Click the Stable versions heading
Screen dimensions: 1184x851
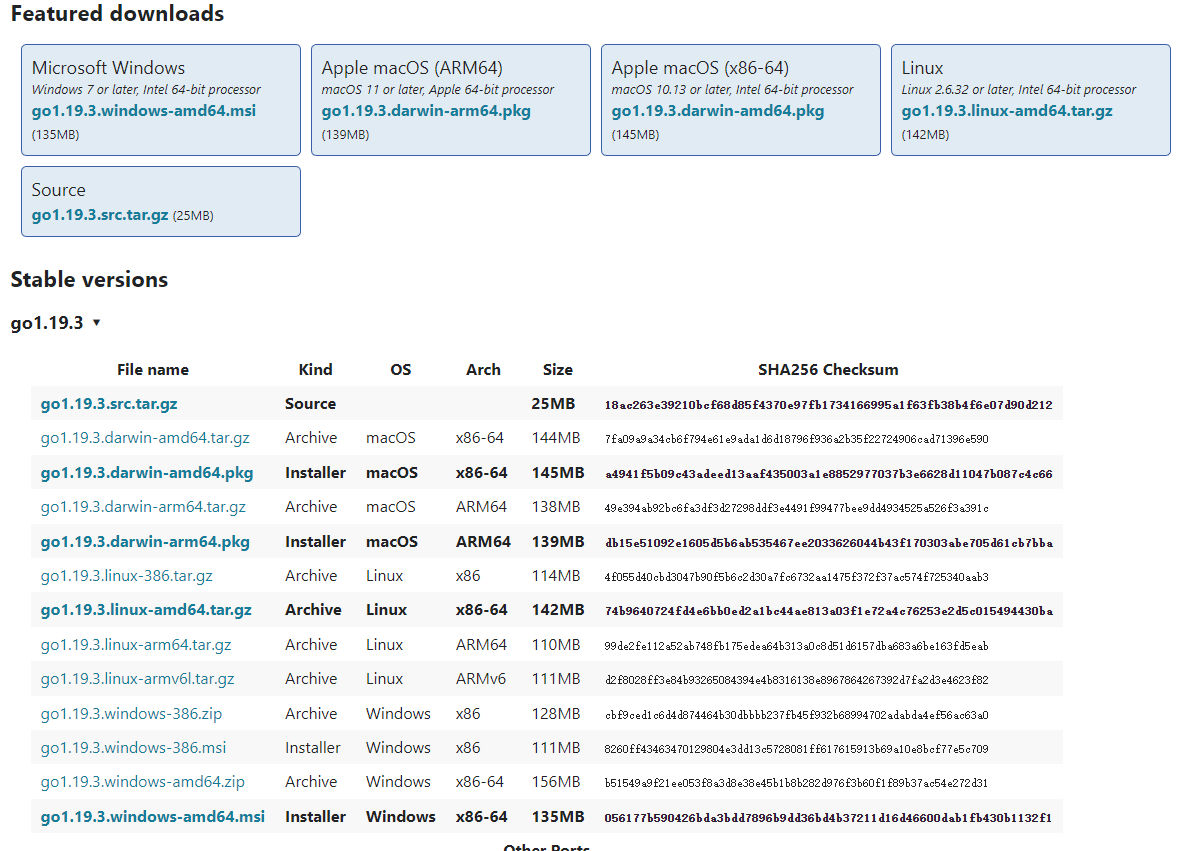pyautogui.click(x=89, y=279)
